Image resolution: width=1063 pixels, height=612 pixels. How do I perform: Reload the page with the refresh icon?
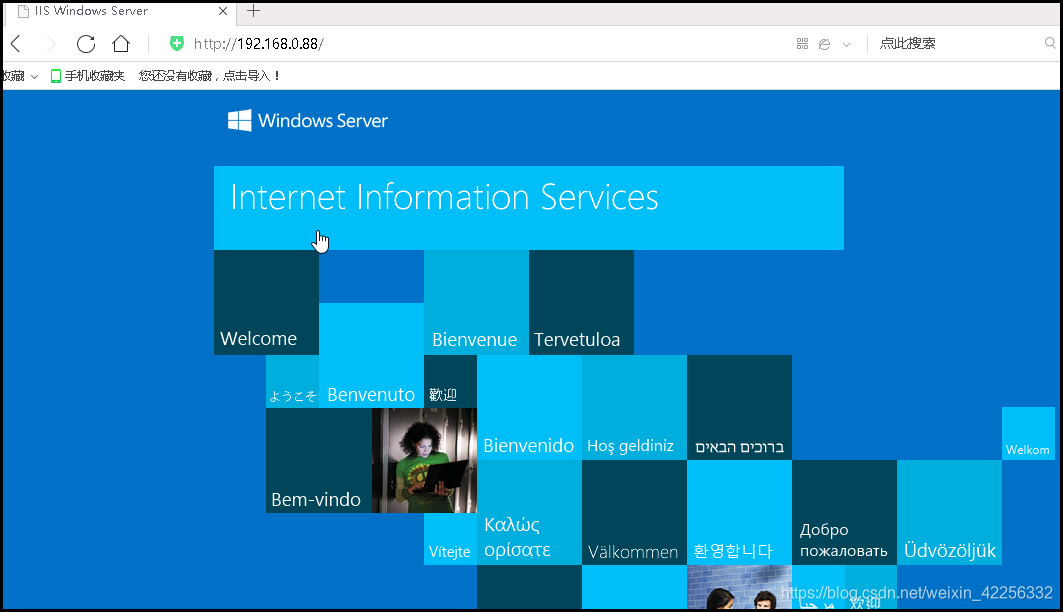(86, 44)
